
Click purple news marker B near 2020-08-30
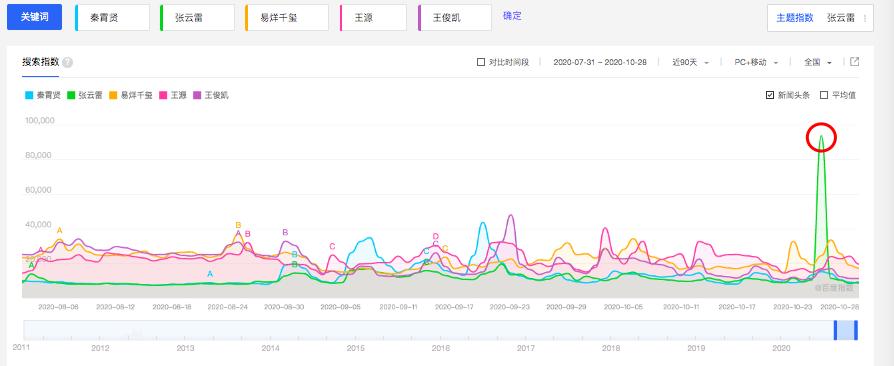[285, 232]
